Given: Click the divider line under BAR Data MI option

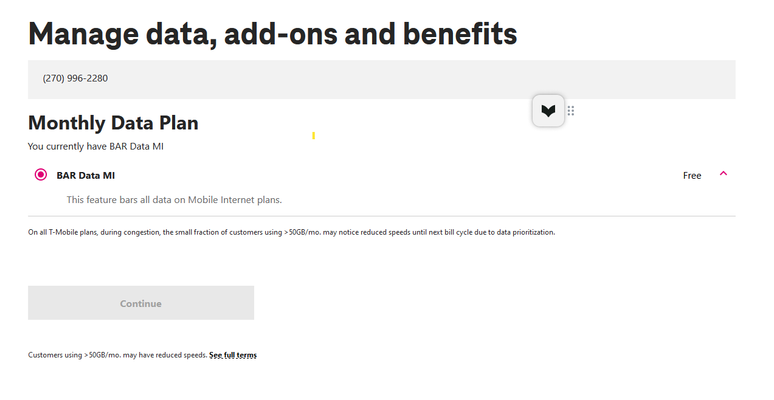Looking at the screenshot, I should click(382, 216).
